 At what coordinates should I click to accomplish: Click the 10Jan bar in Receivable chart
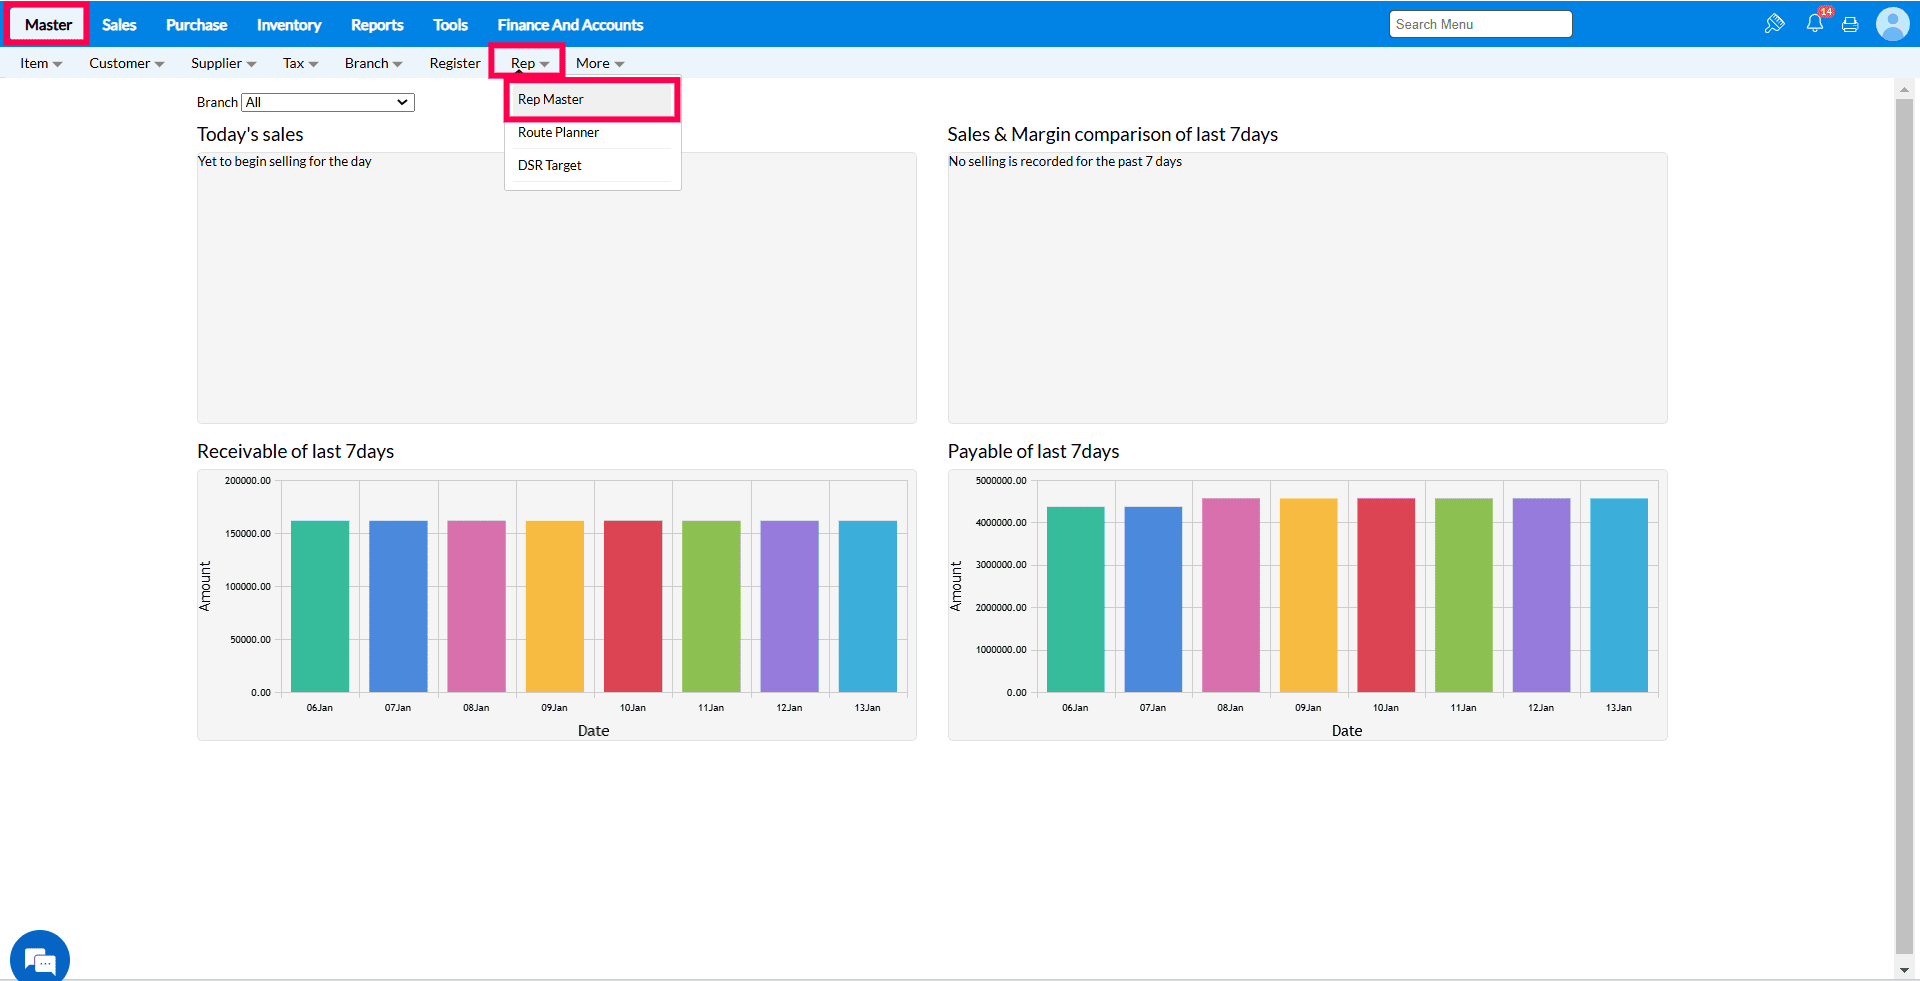point(633,606)
